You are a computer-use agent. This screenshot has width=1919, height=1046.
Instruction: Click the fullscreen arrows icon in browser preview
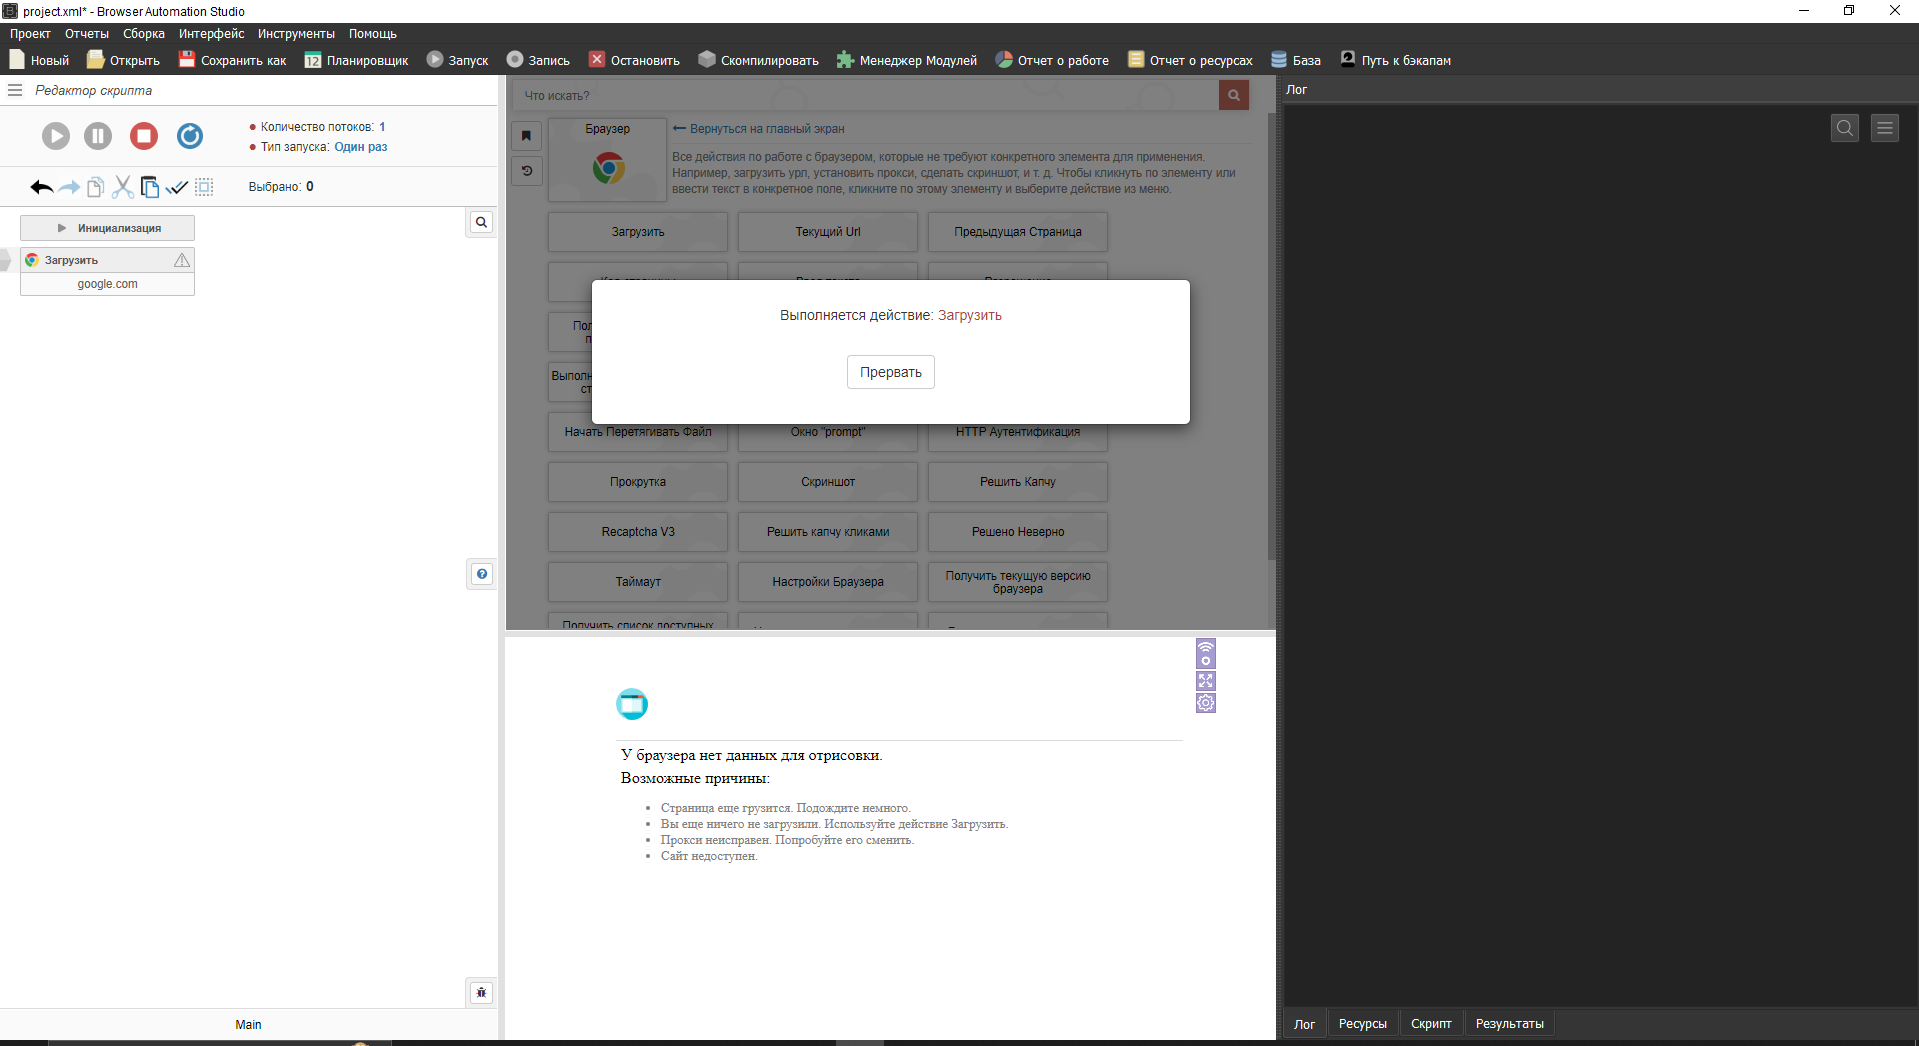pos(1206,681)
